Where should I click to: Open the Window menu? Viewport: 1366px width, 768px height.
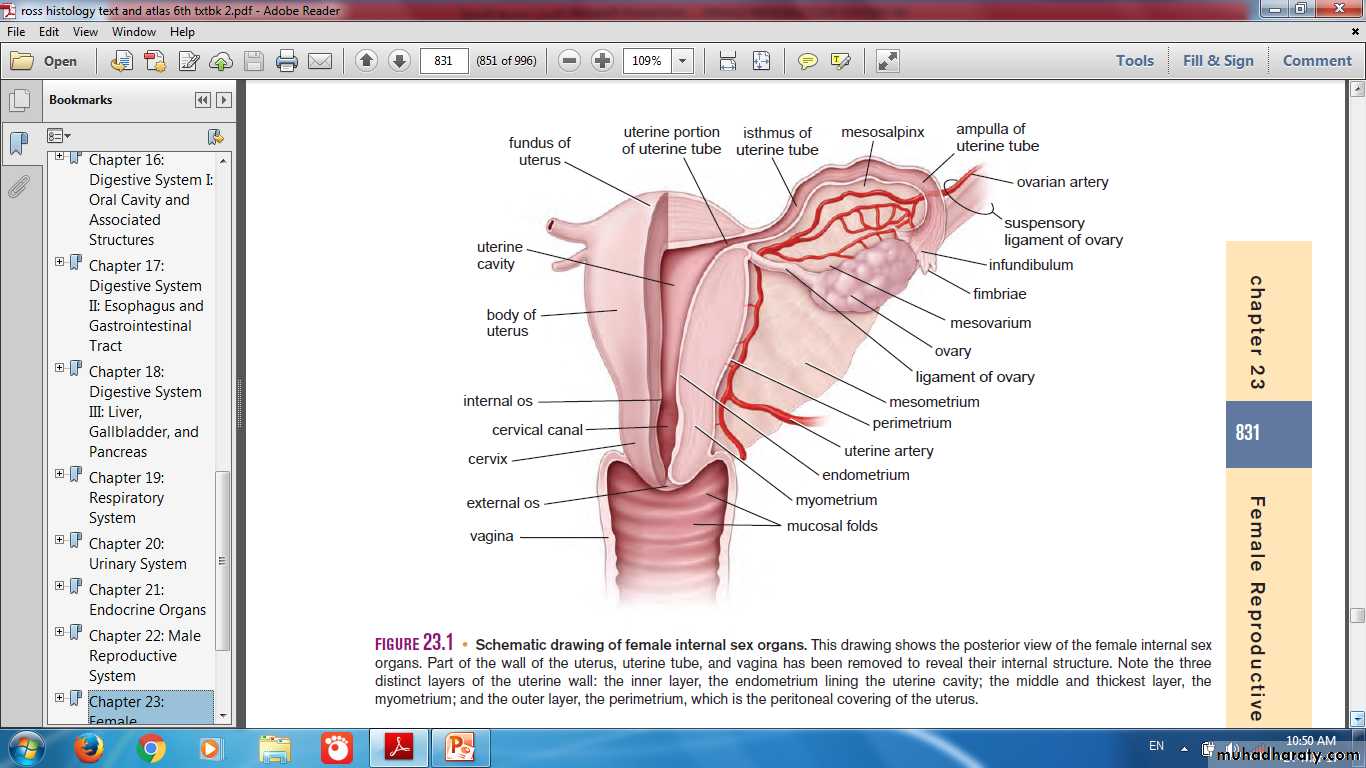click(133, 32)
